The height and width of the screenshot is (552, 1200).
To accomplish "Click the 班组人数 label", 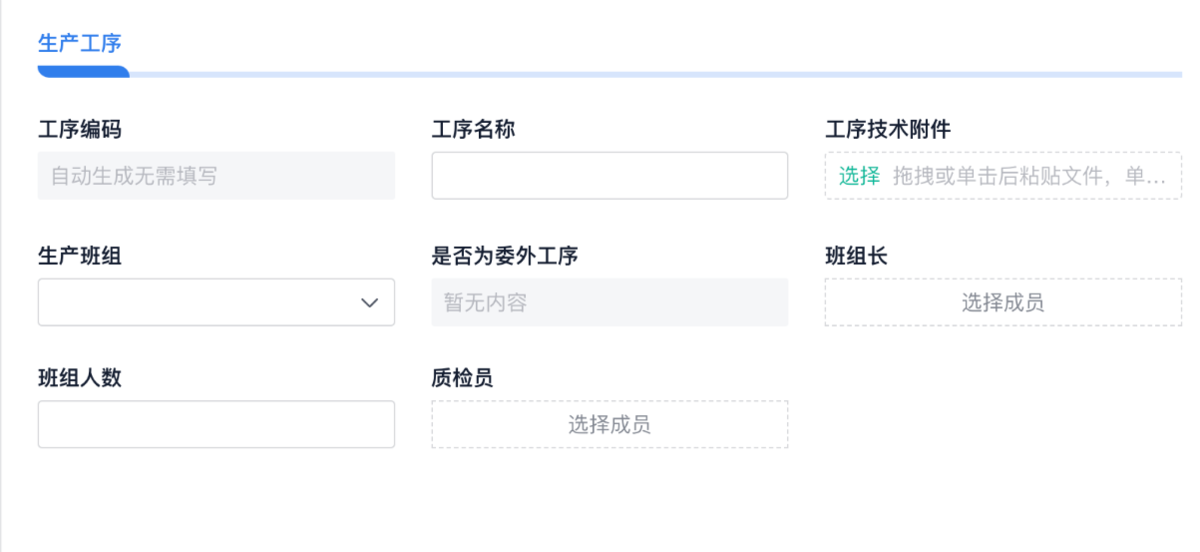I will (80, 378).
